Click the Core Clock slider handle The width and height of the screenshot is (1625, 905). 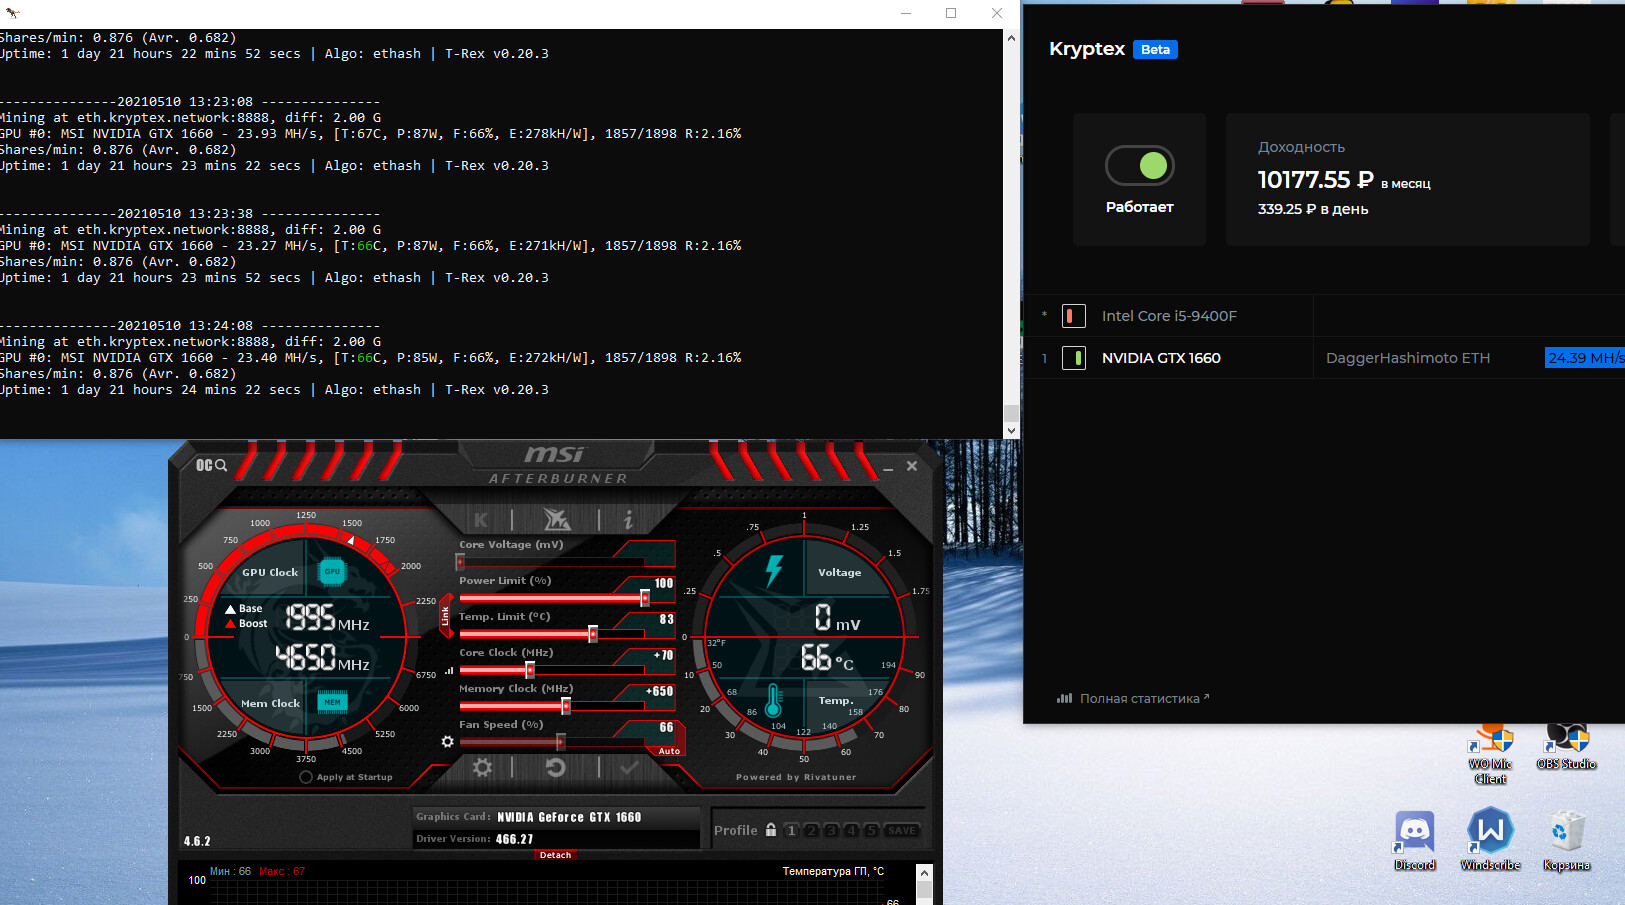[x=530, y=670]
